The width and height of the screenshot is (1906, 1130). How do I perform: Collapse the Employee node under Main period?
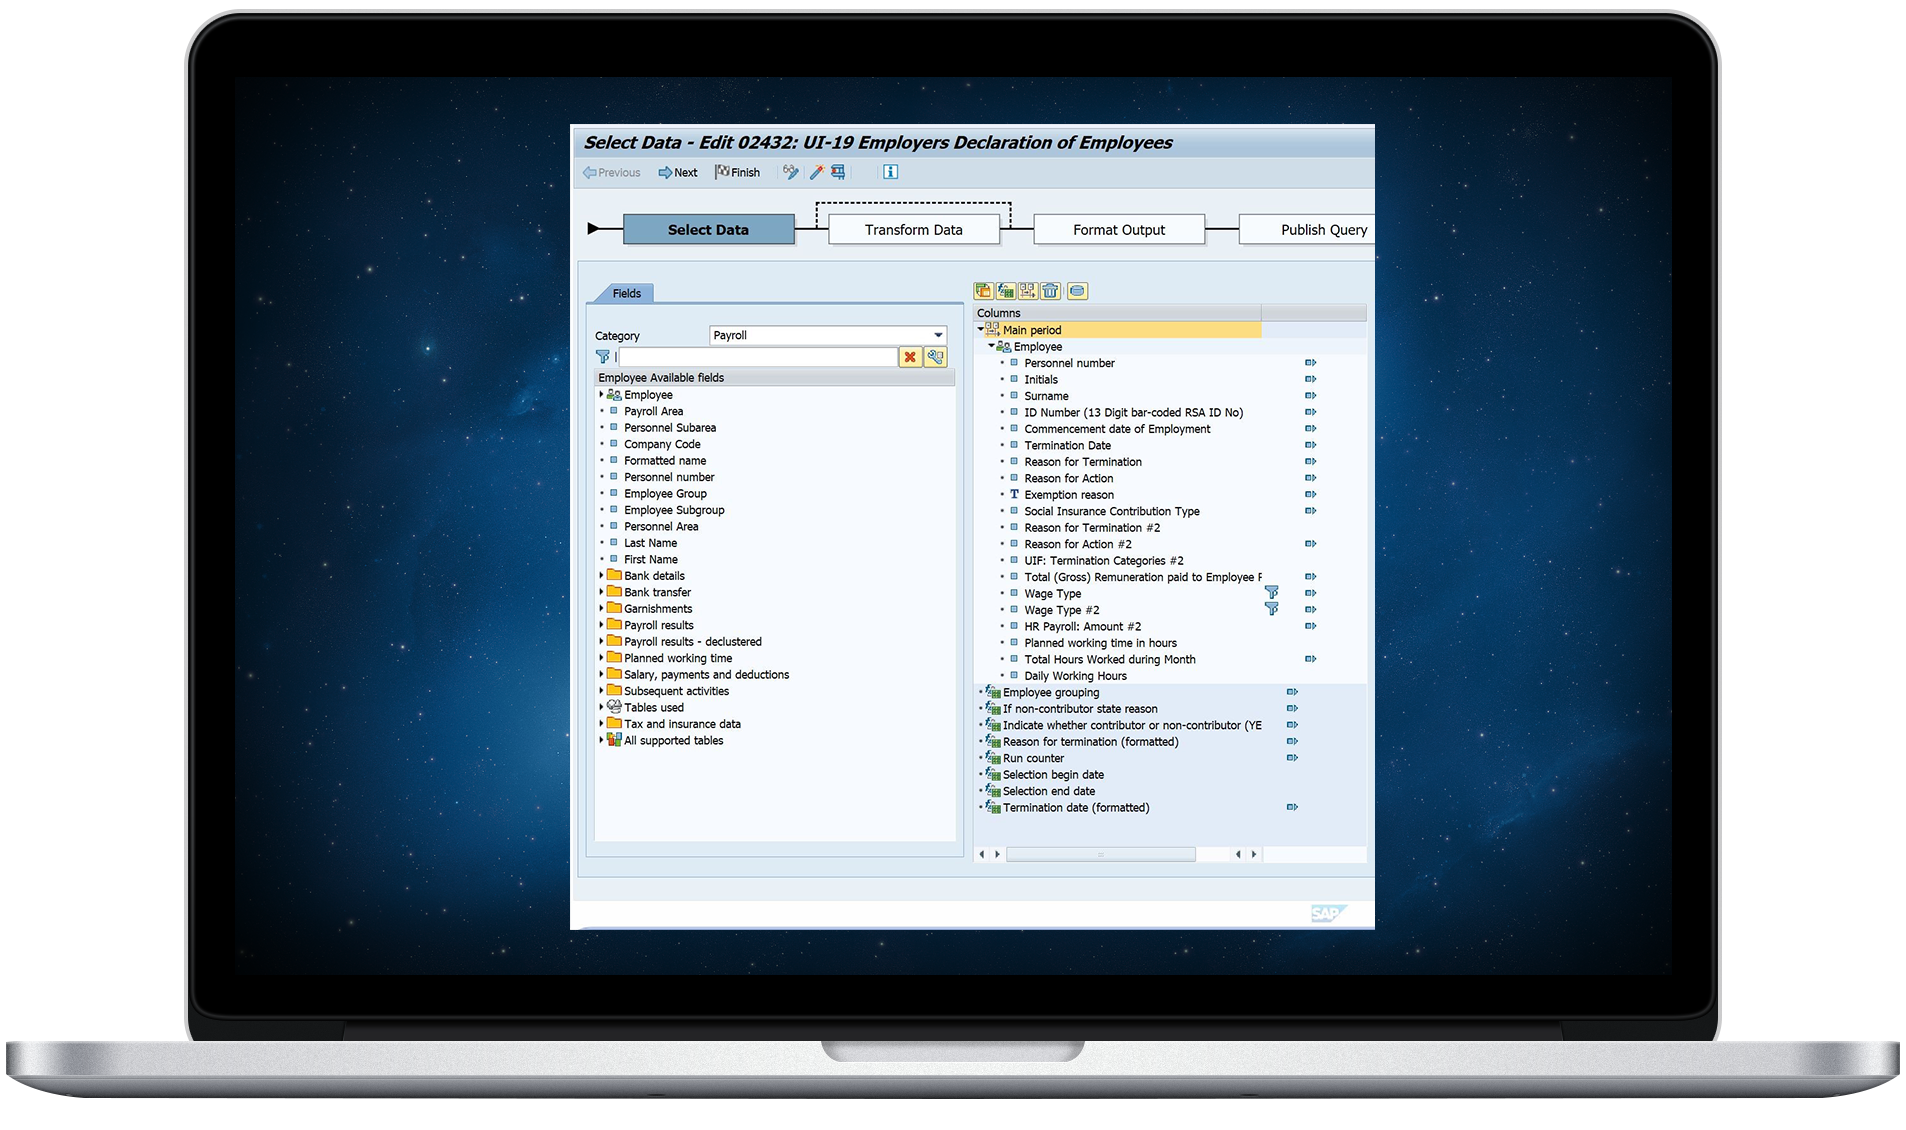coord(991,346)
